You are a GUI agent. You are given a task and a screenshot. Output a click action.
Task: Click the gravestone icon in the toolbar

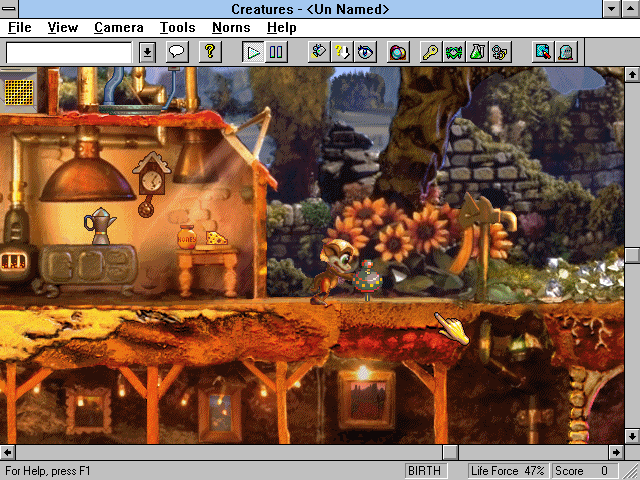pos(565,52)
